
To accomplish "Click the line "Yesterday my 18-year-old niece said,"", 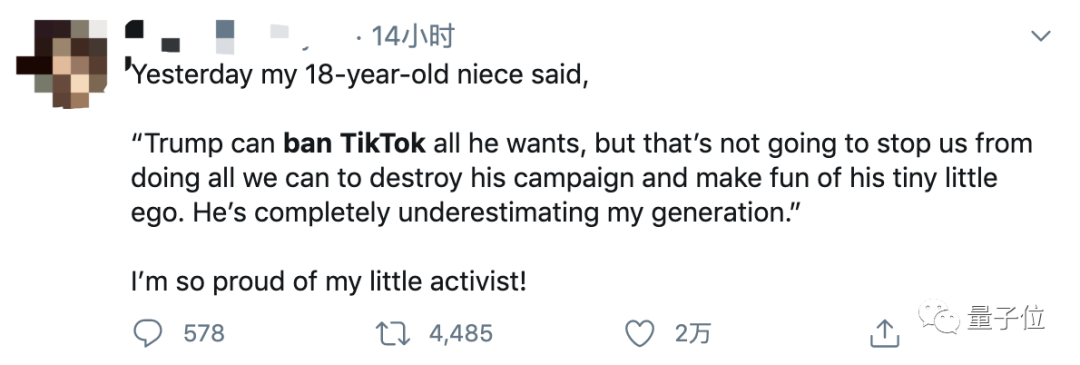I will [x=358, y=74].
